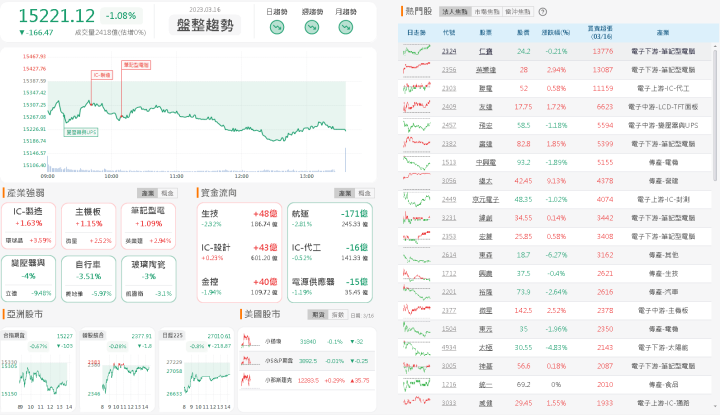This screenshot has height=415, width=720.
Task: Open the sparkline chart for stock 1513 中興電
Action: 416,162
